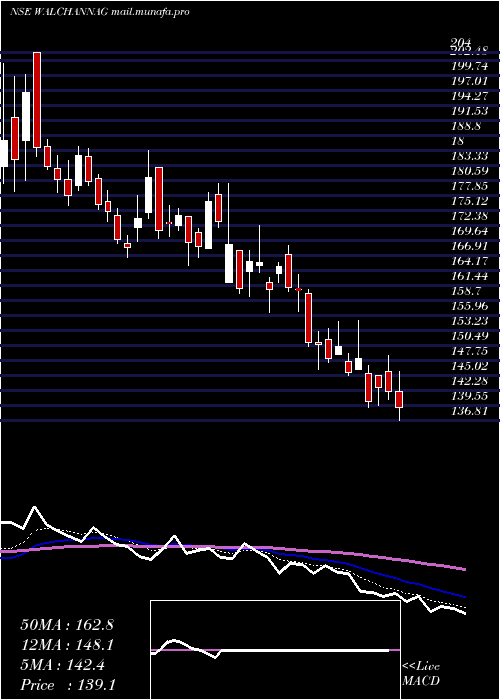This screenshot has width=500, height=700.
Task: Select the 139.55 price axis label
Action: coord(469,396)
